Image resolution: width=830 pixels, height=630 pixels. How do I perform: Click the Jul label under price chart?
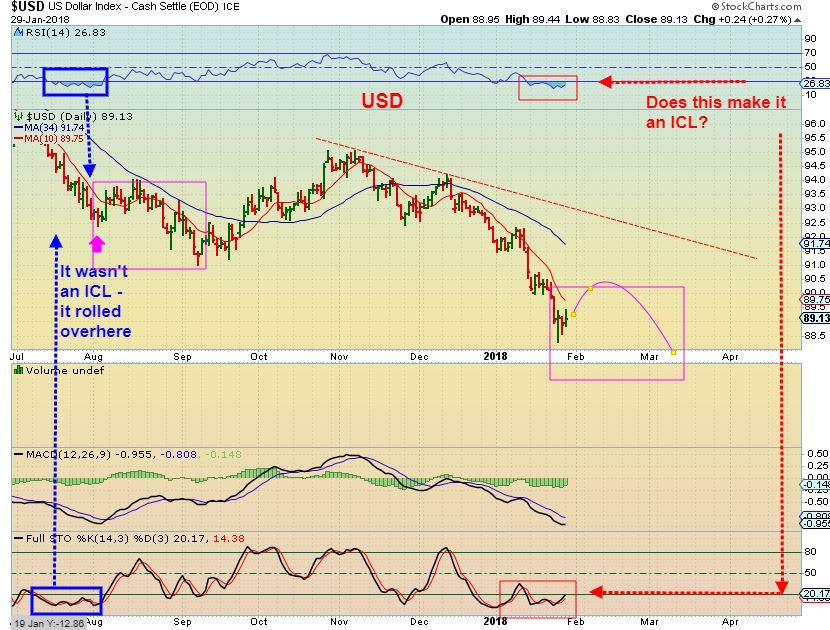point(17,356)
